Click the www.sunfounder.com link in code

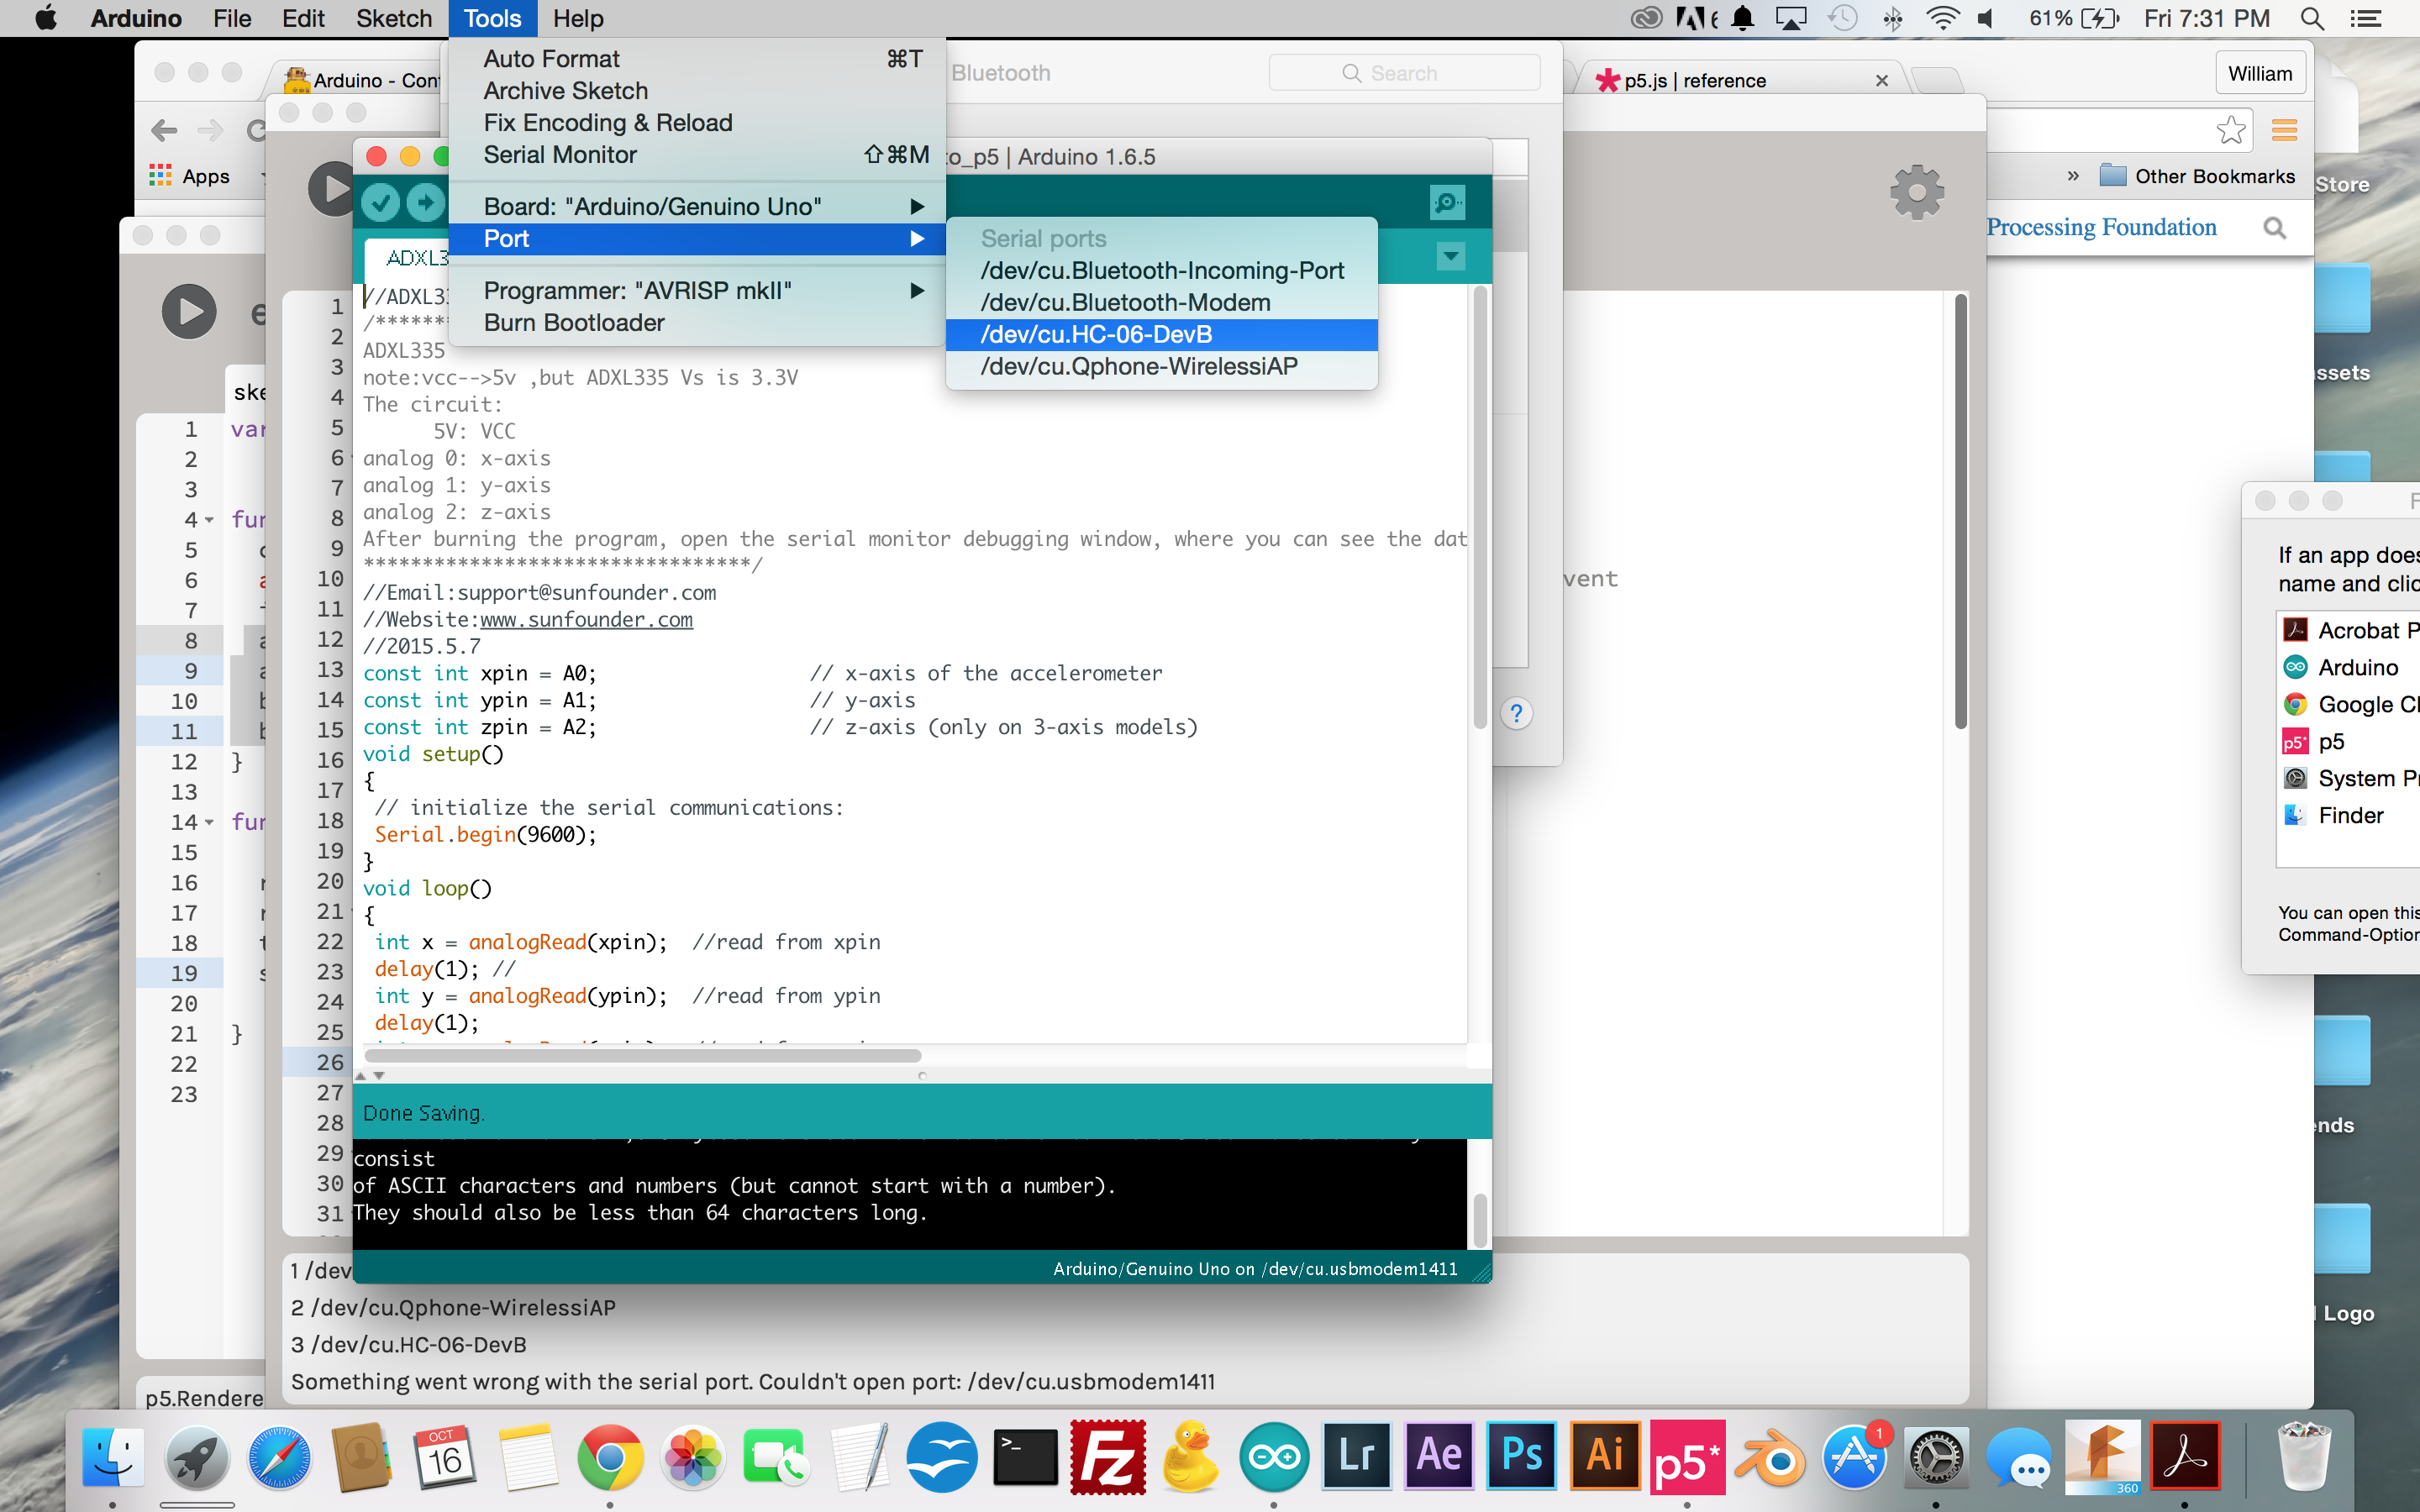click(586, 620)
